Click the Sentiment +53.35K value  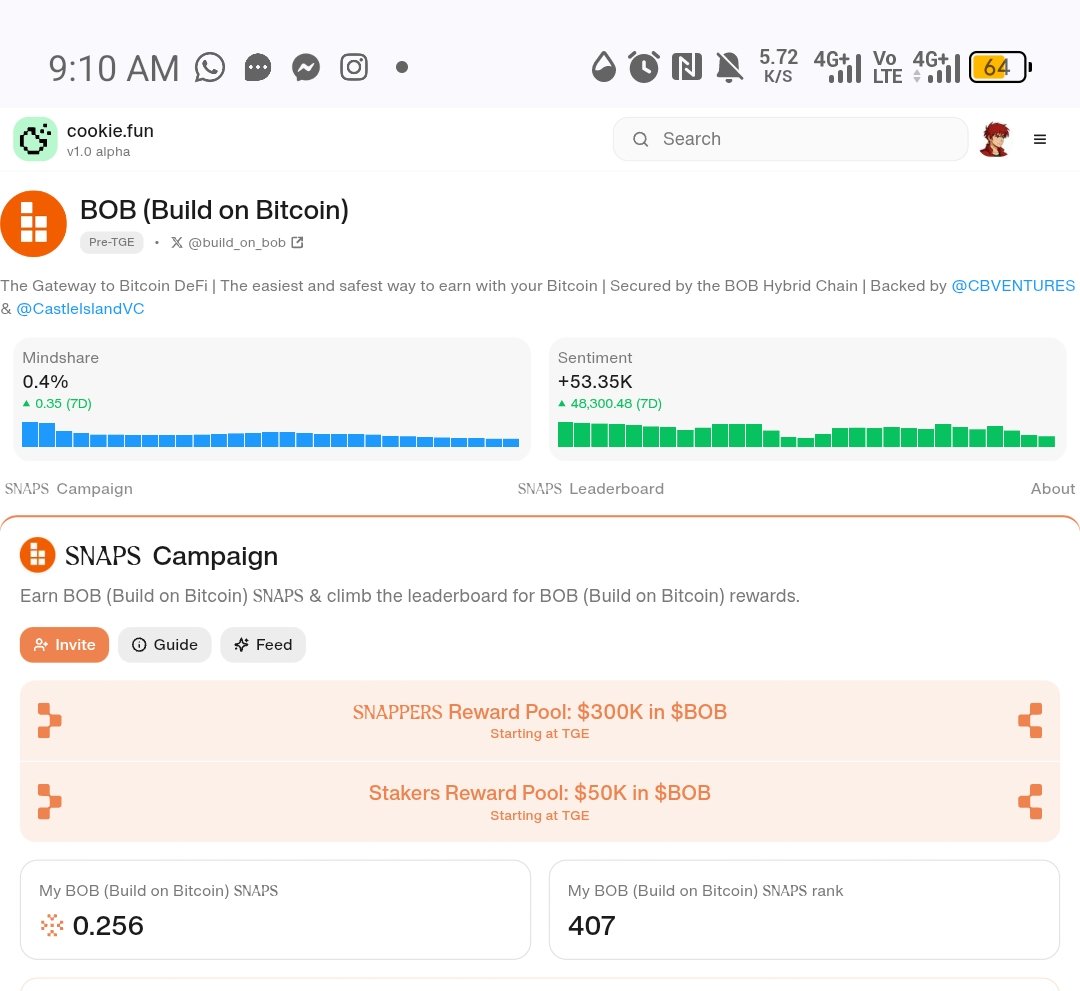pos(595,382)
